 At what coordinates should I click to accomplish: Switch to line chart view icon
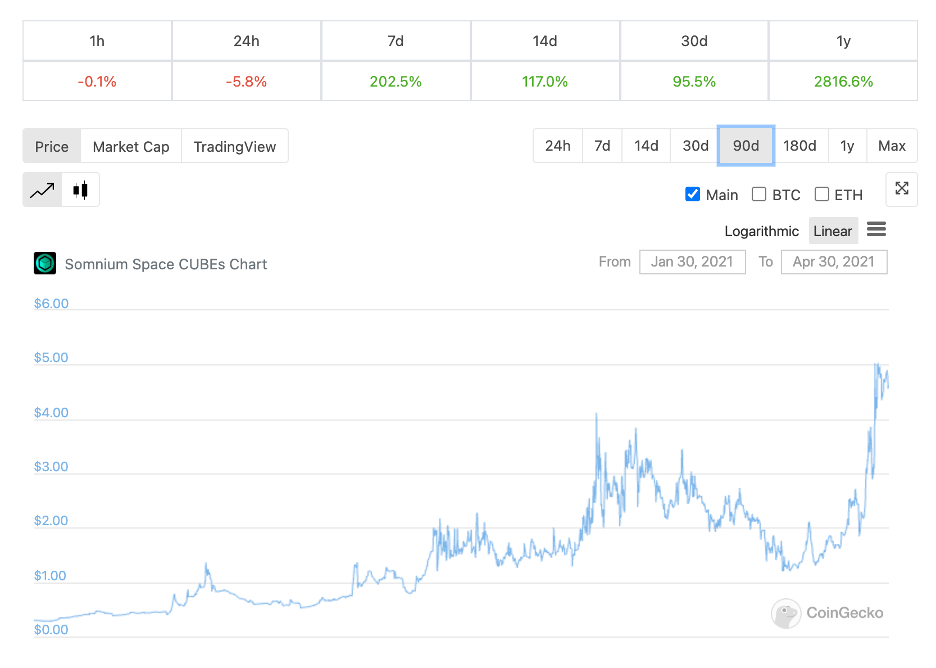point(42,190)
